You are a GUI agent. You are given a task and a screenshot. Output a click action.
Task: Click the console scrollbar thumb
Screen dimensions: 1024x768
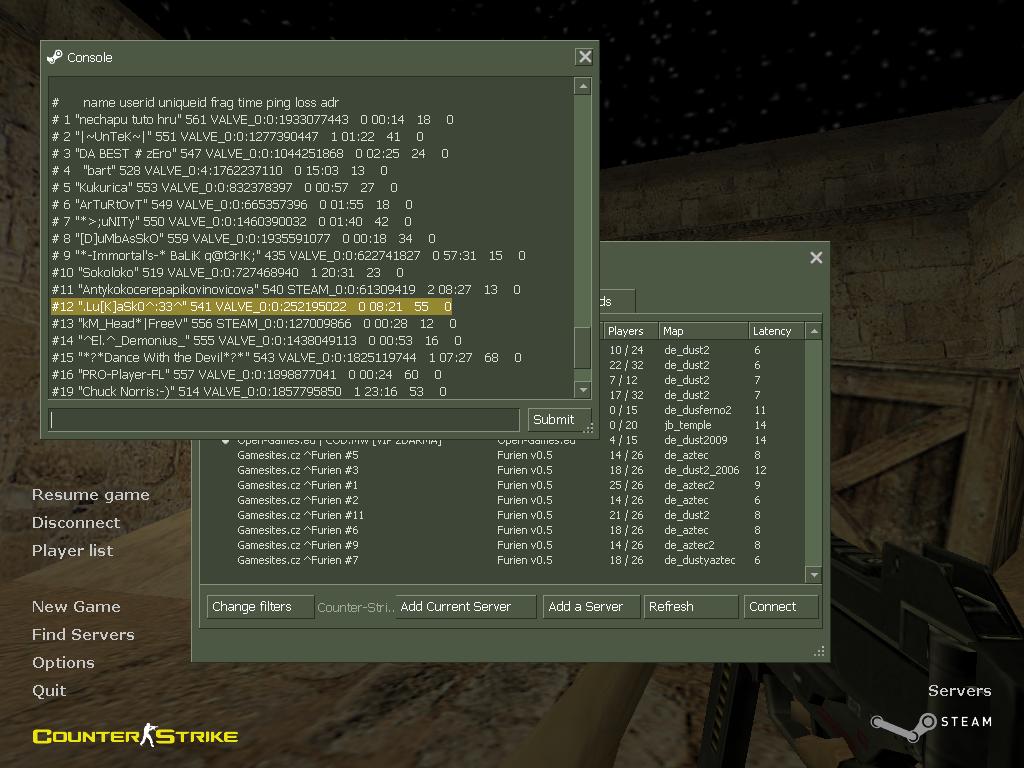pos(583,347)
